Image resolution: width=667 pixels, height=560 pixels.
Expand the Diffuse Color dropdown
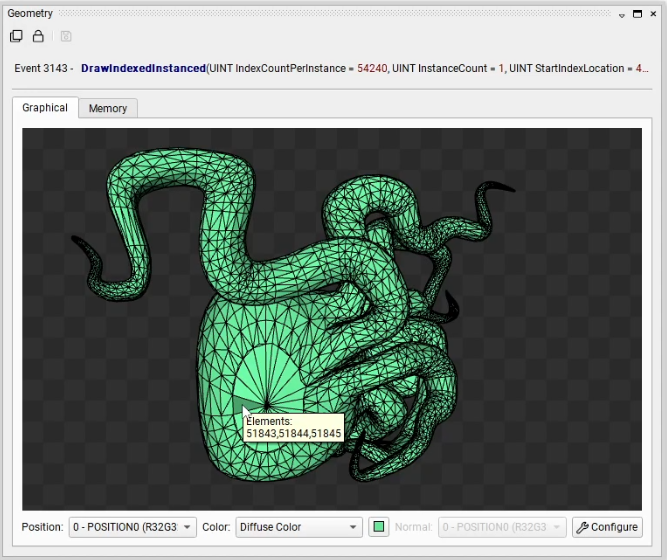[298, 527]
